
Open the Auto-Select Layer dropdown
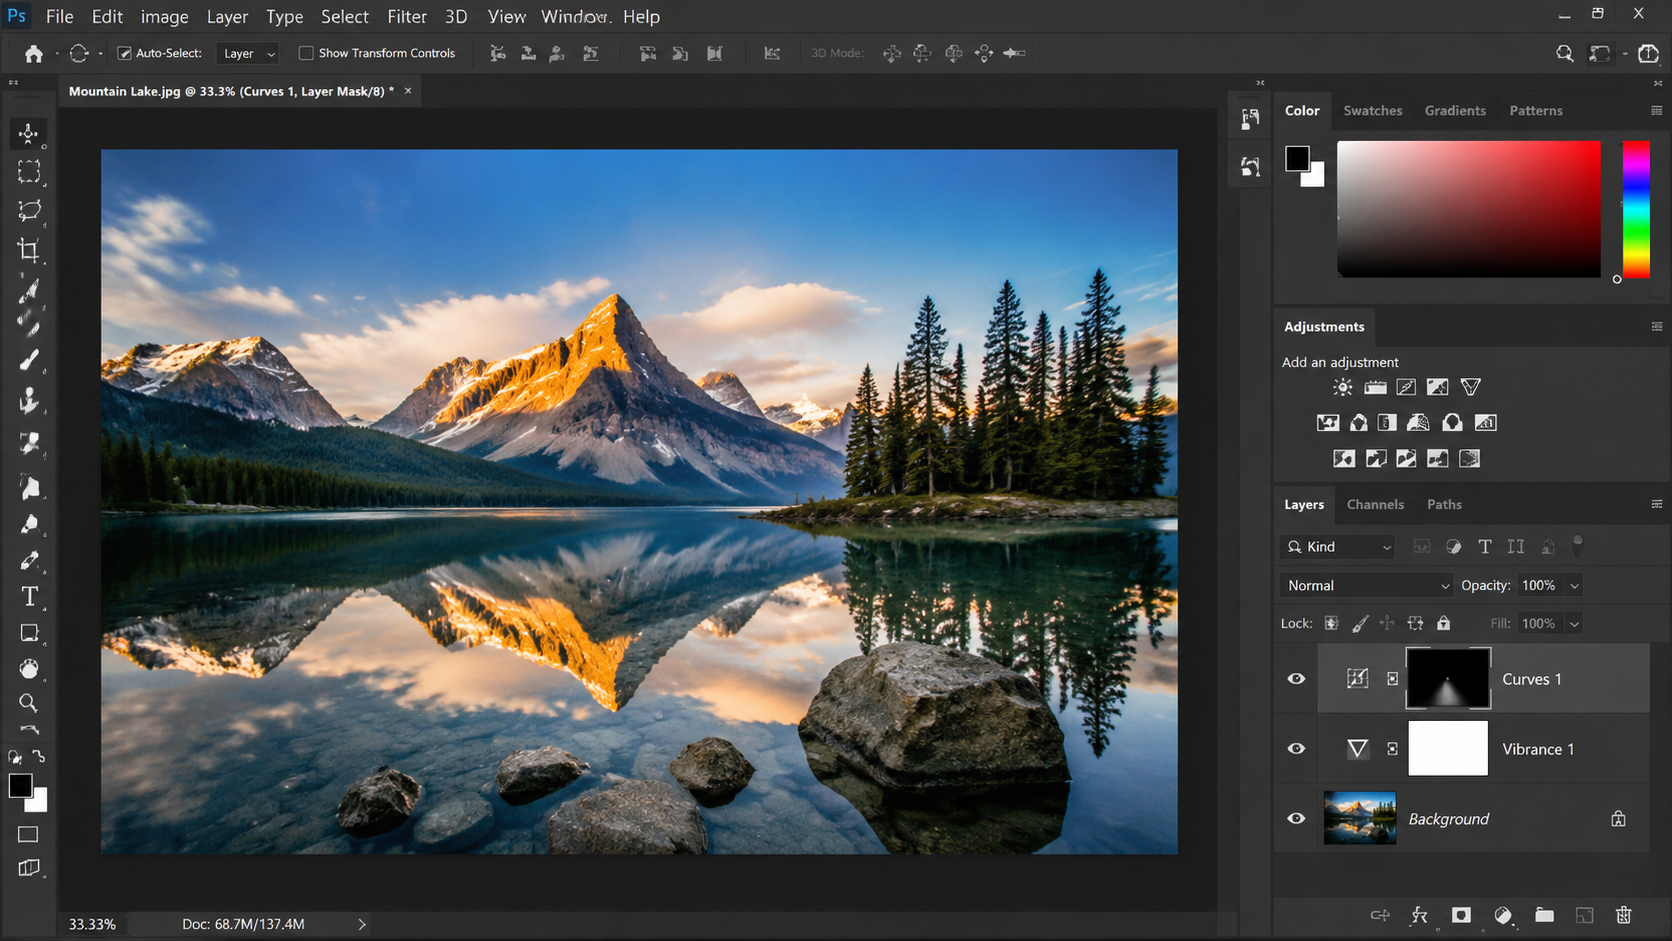pyautogui.click(x=247, y=53)
